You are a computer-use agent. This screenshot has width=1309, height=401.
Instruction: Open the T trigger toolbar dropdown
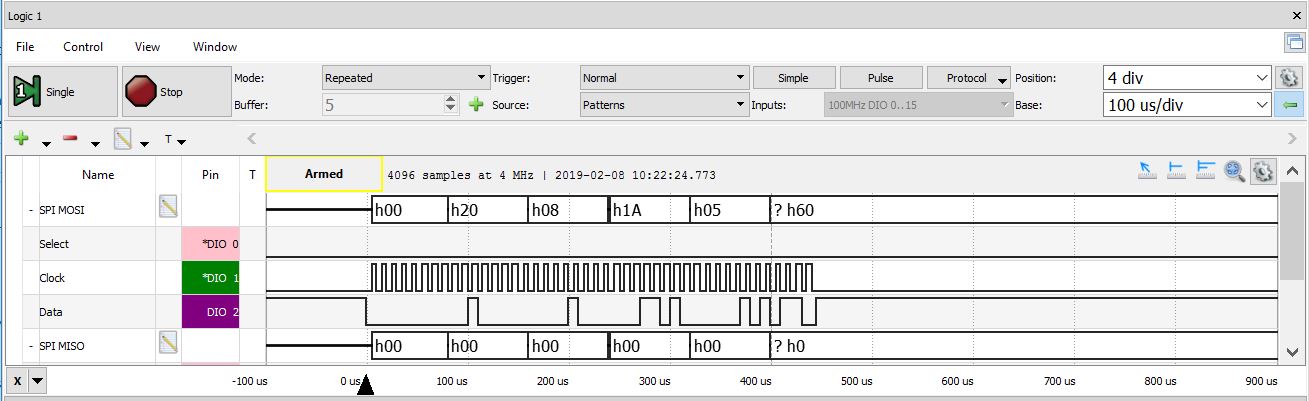point(175,140)
